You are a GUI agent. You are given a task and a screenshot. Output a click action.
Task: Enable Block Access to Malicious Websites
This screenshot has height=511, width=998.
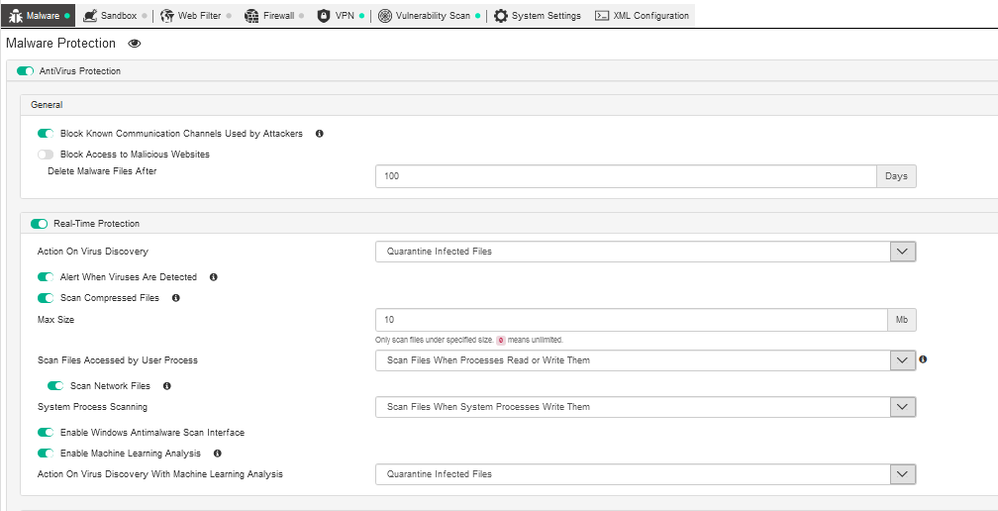click(45, 155)
